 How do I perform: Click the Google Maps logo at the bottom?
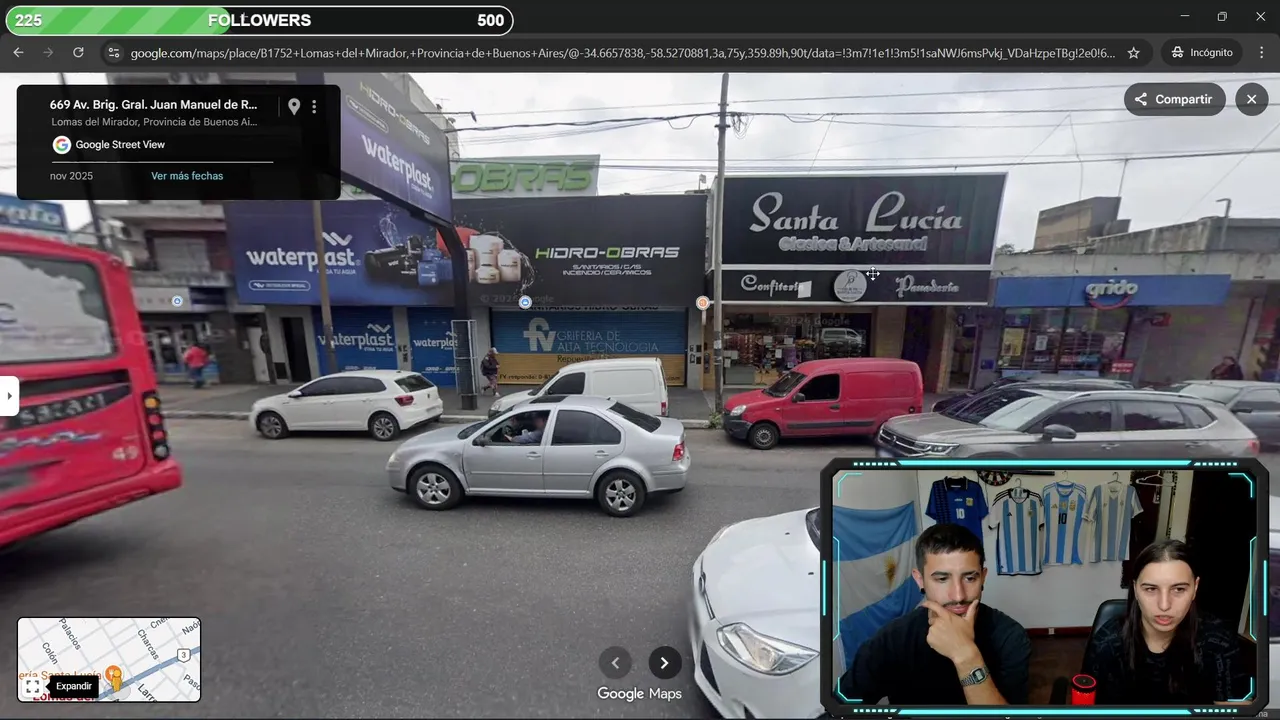pyautogui.click(x=639, y=694)
